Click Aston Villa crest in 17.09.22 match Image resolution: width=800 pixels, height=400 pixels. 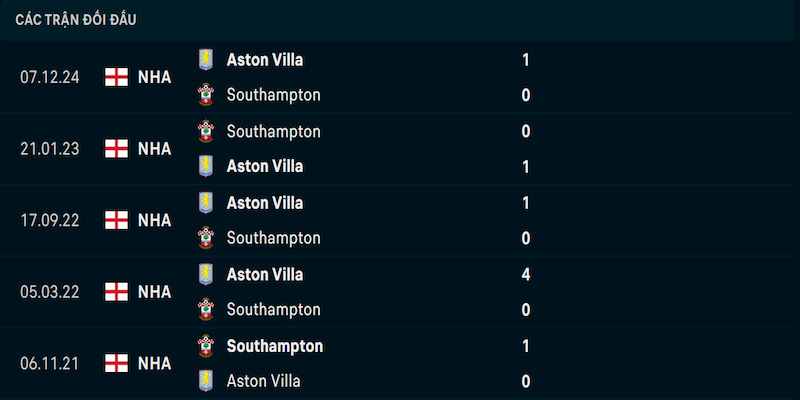(x=206, y=203)
